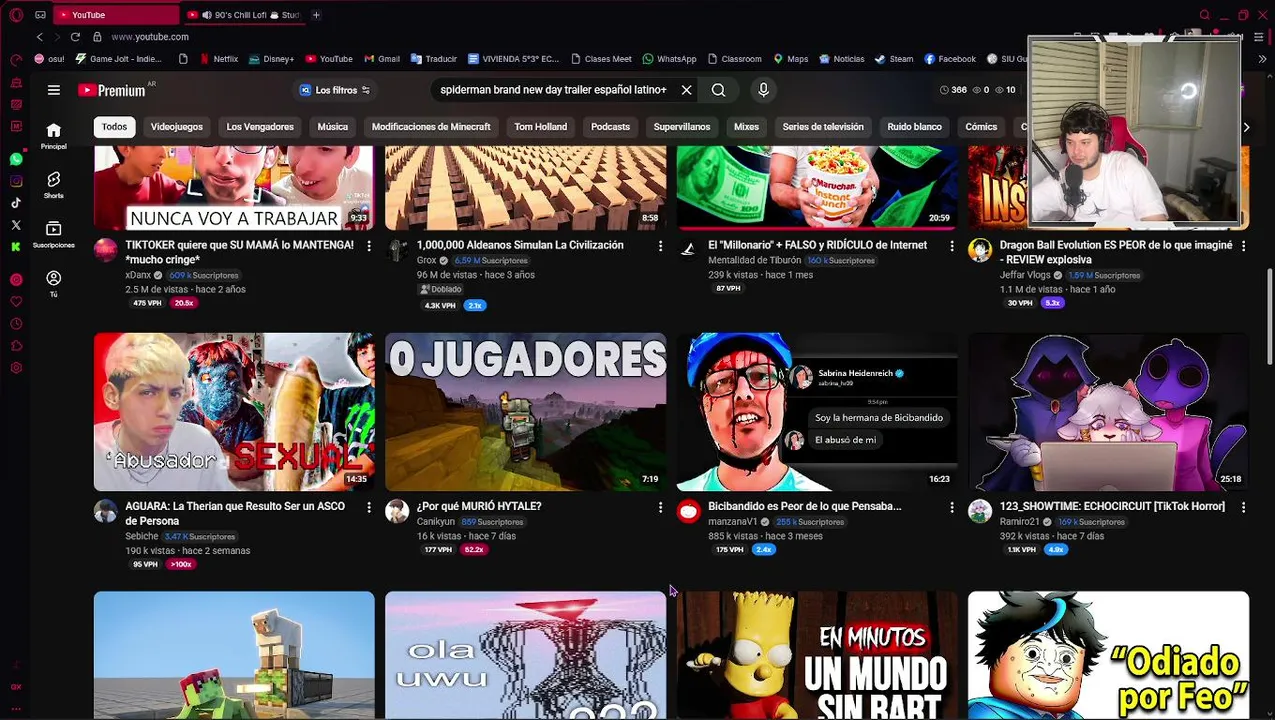Open the Gmail bookmark

[382, 59]
